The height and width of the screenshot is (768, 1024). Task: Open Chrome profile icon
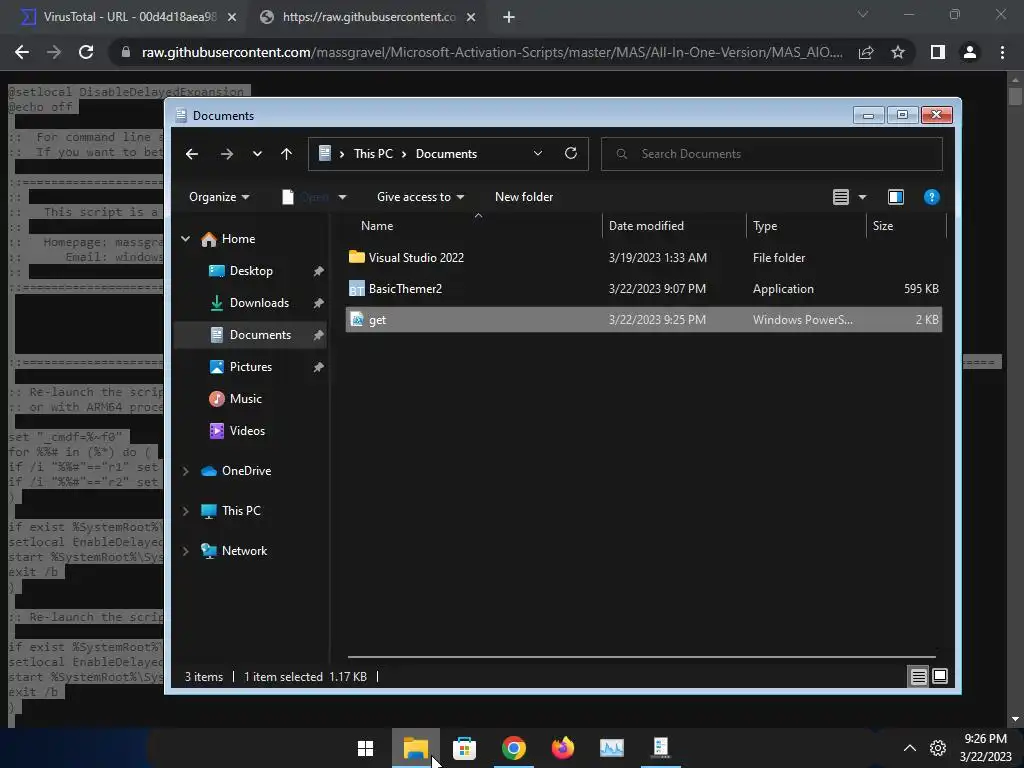point(970,52)
